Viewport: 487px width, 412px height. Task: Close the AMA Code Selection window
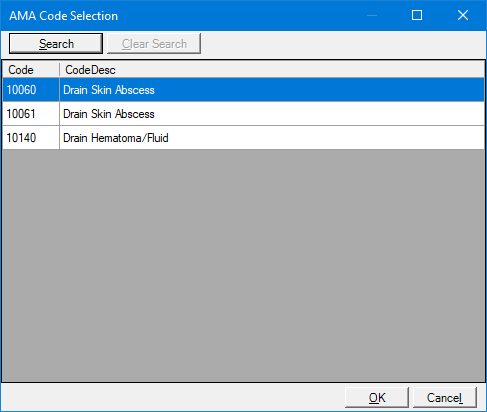point(463,15)
